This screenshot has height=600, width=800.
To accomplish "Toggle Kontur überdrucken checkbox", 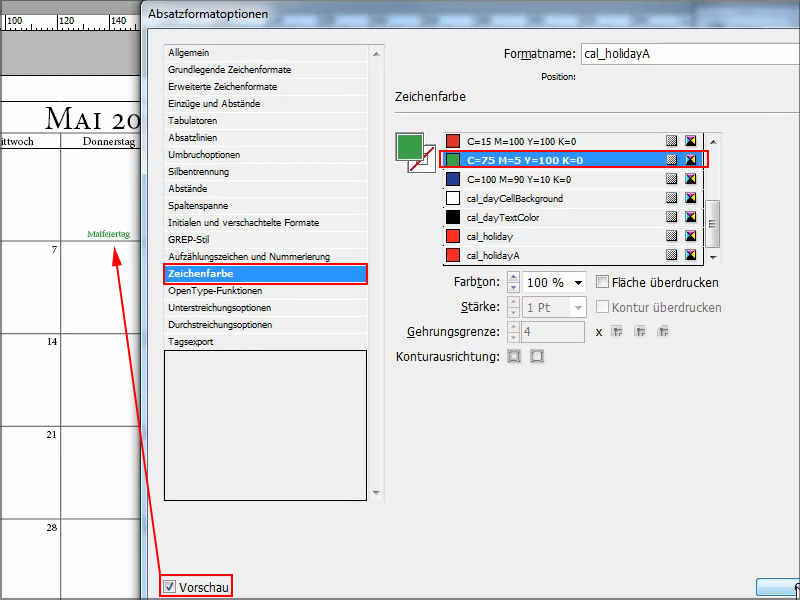I will click(603, 307).
